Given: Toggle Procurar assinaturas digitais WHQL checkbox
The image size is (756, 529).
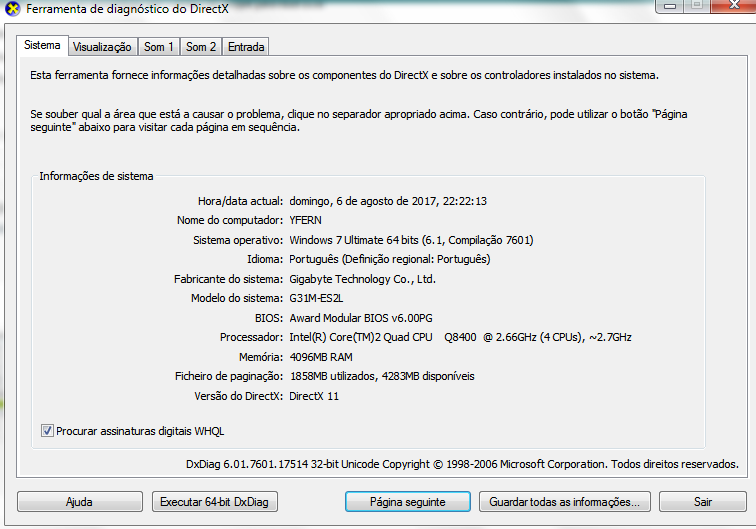Looking at the screenshot, I should tap(47, 431).
